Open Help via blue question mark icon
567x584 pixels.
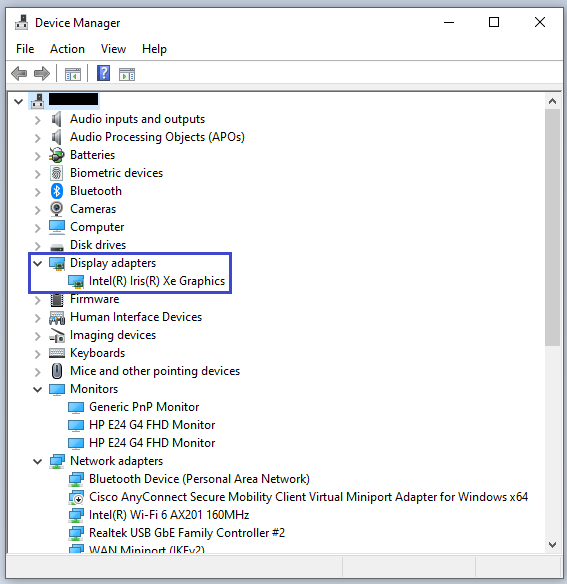104,73
